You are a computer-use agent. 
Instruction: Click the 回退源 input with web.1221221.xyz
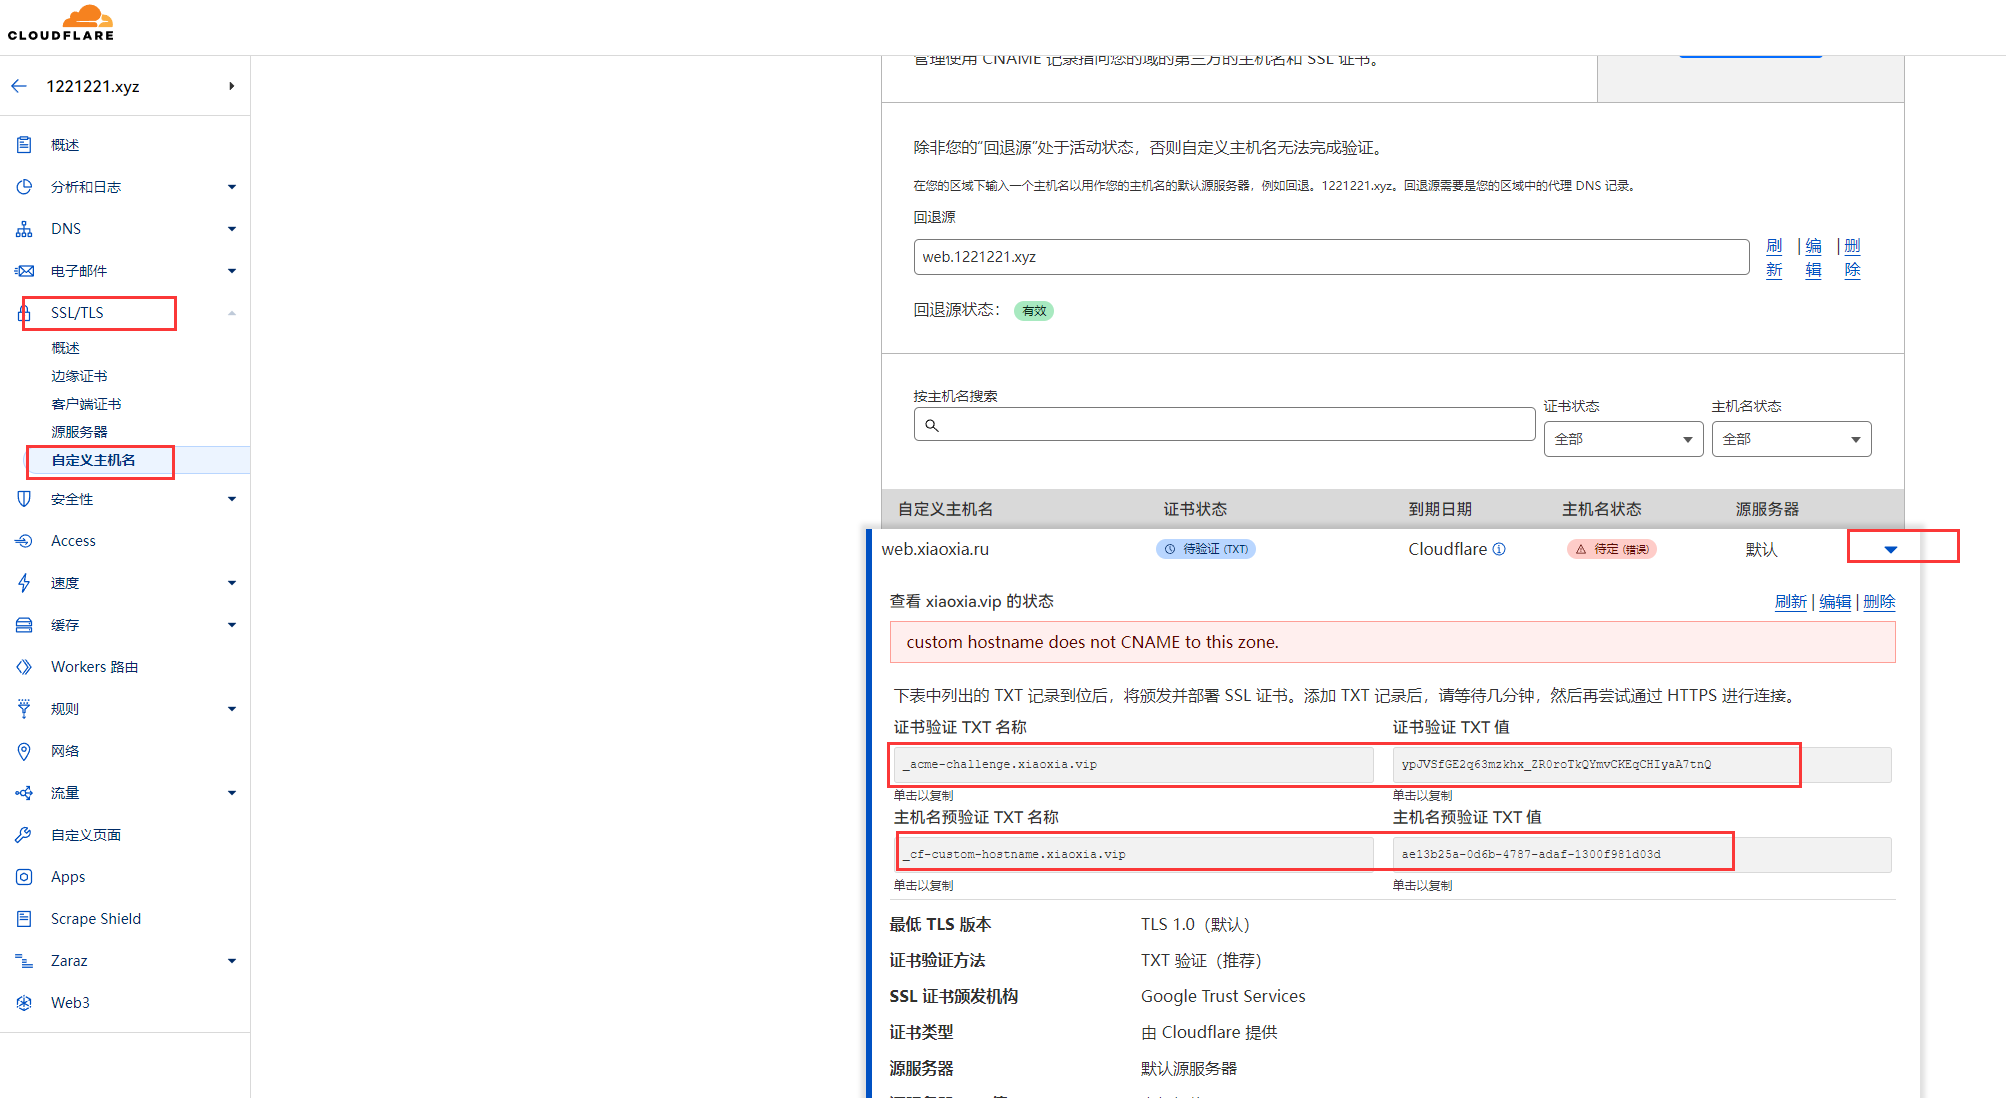1330,257
